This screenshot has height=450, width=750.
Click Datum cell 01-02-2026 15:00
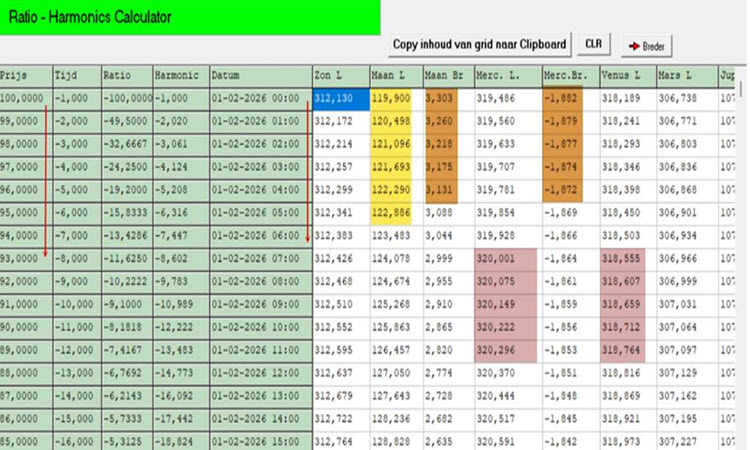(261, 442)
